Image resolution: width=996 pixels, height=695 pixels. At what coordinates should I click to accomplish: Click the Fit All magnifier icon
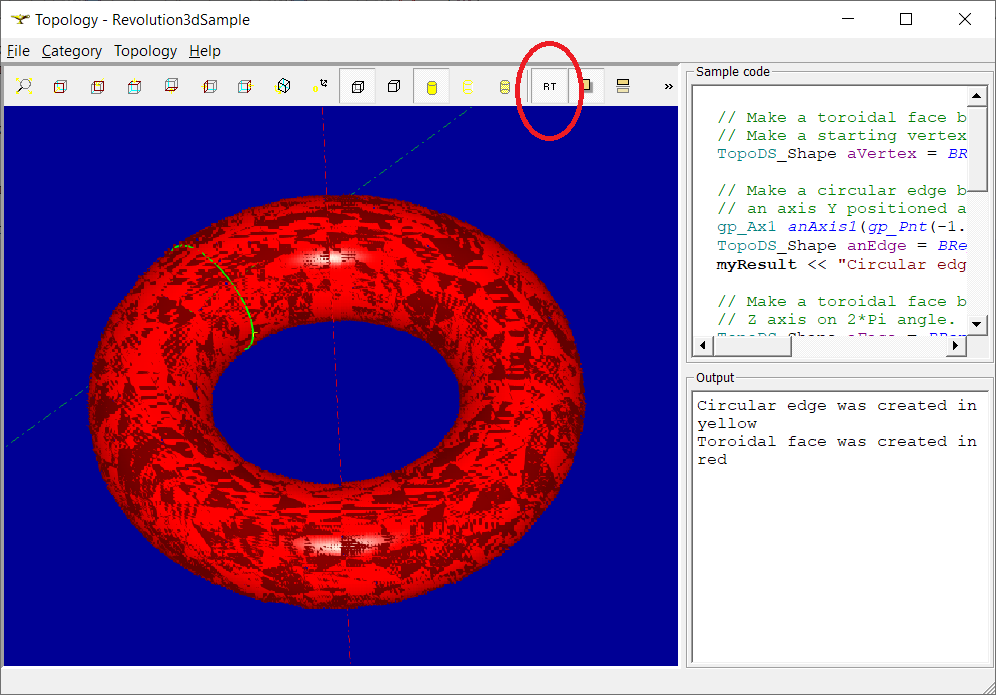point(23,87)
